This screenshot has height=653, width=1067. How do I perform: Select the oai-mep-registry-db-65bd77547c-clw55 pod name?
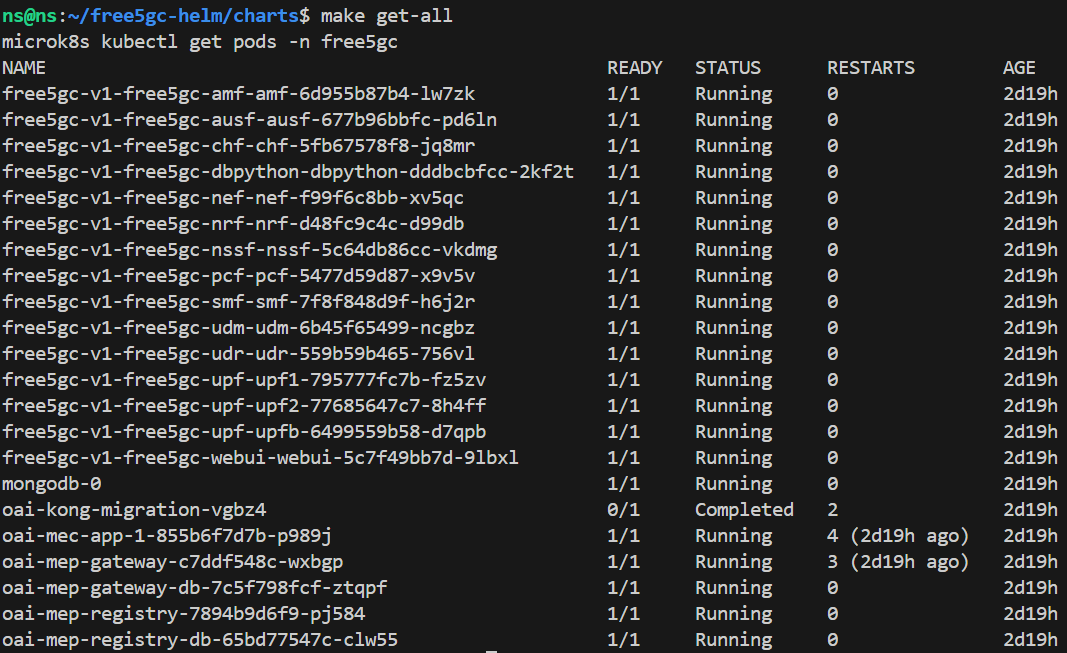point(200,639)
